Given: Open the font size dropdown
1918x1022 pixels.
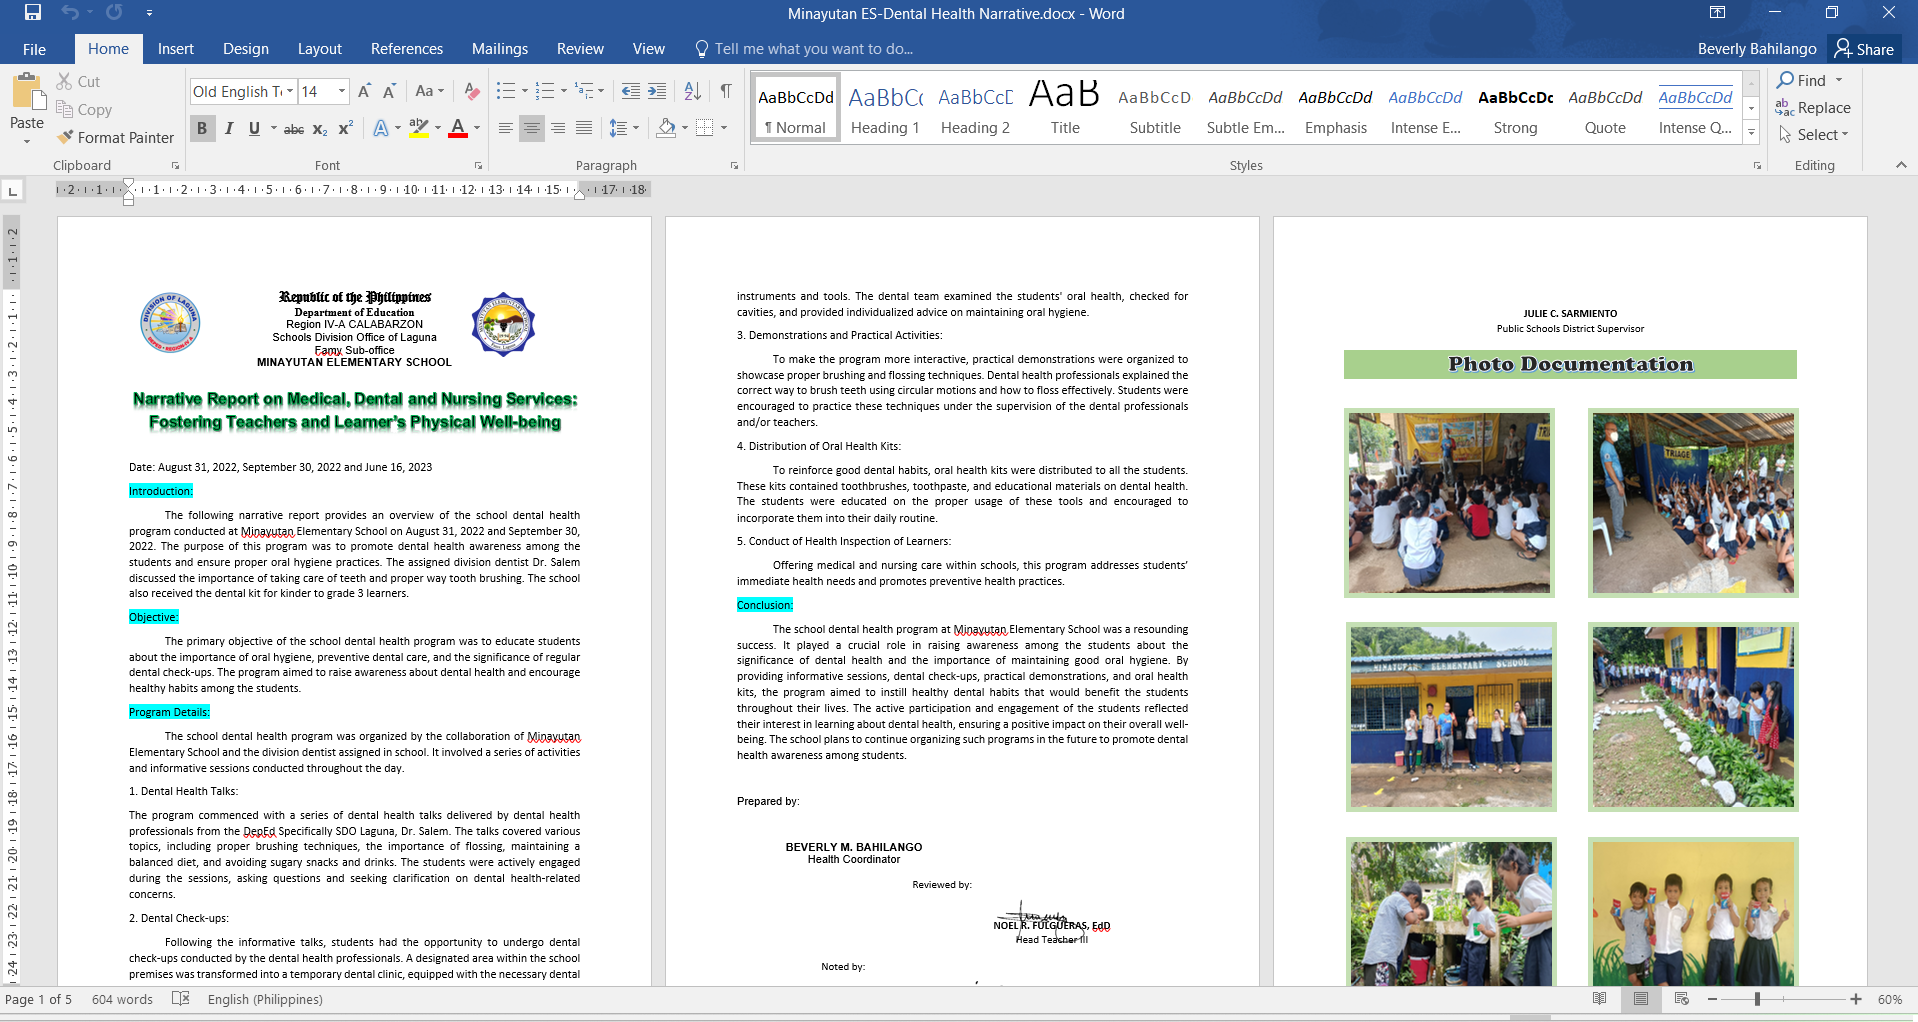Looking at the screenshot, I should click(342, 91).
